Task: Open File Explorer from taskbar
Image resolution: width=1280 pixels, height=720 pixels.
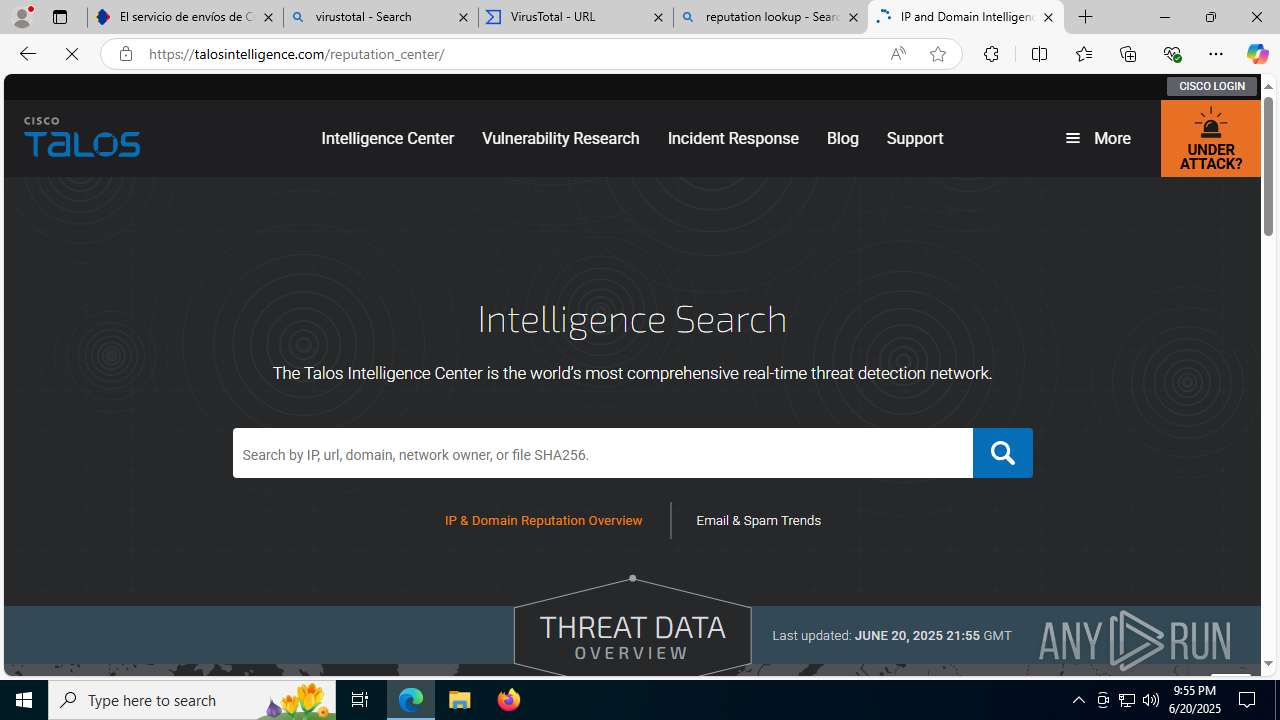Action: click(x=460, y=700)
